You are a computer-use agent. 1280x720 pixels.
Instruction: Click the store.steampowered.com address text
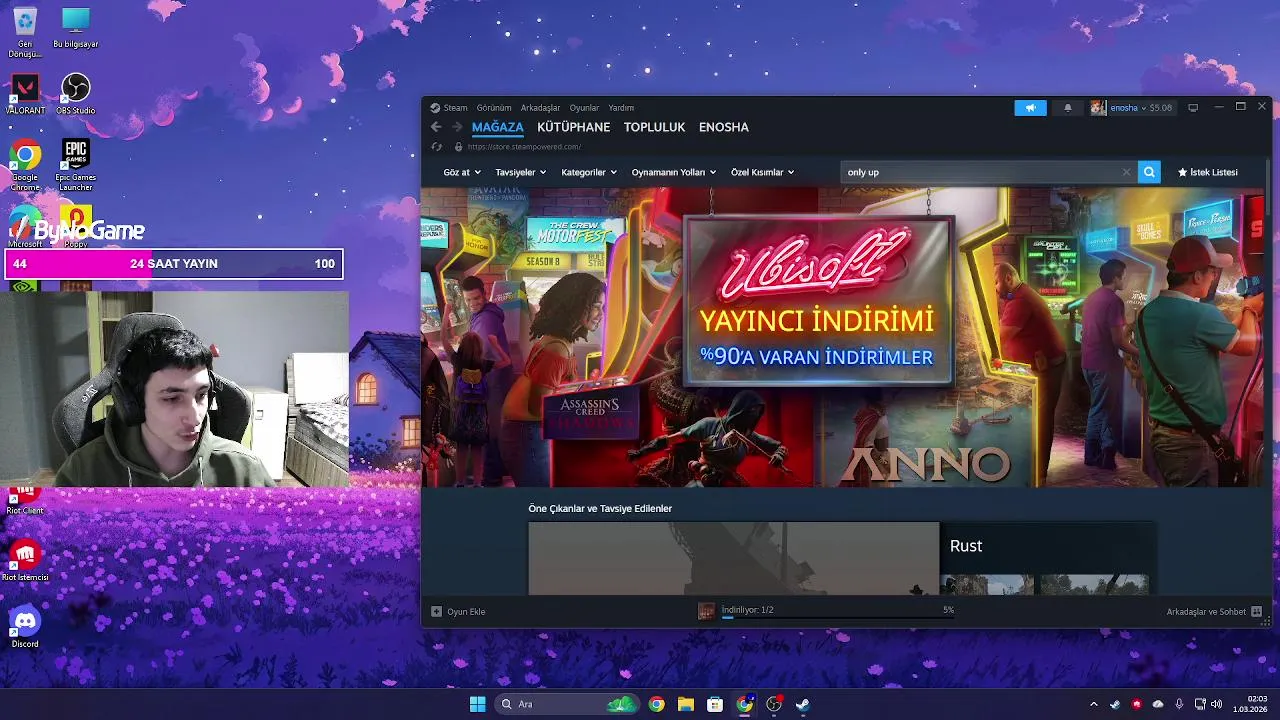click(x=524, y=147)
